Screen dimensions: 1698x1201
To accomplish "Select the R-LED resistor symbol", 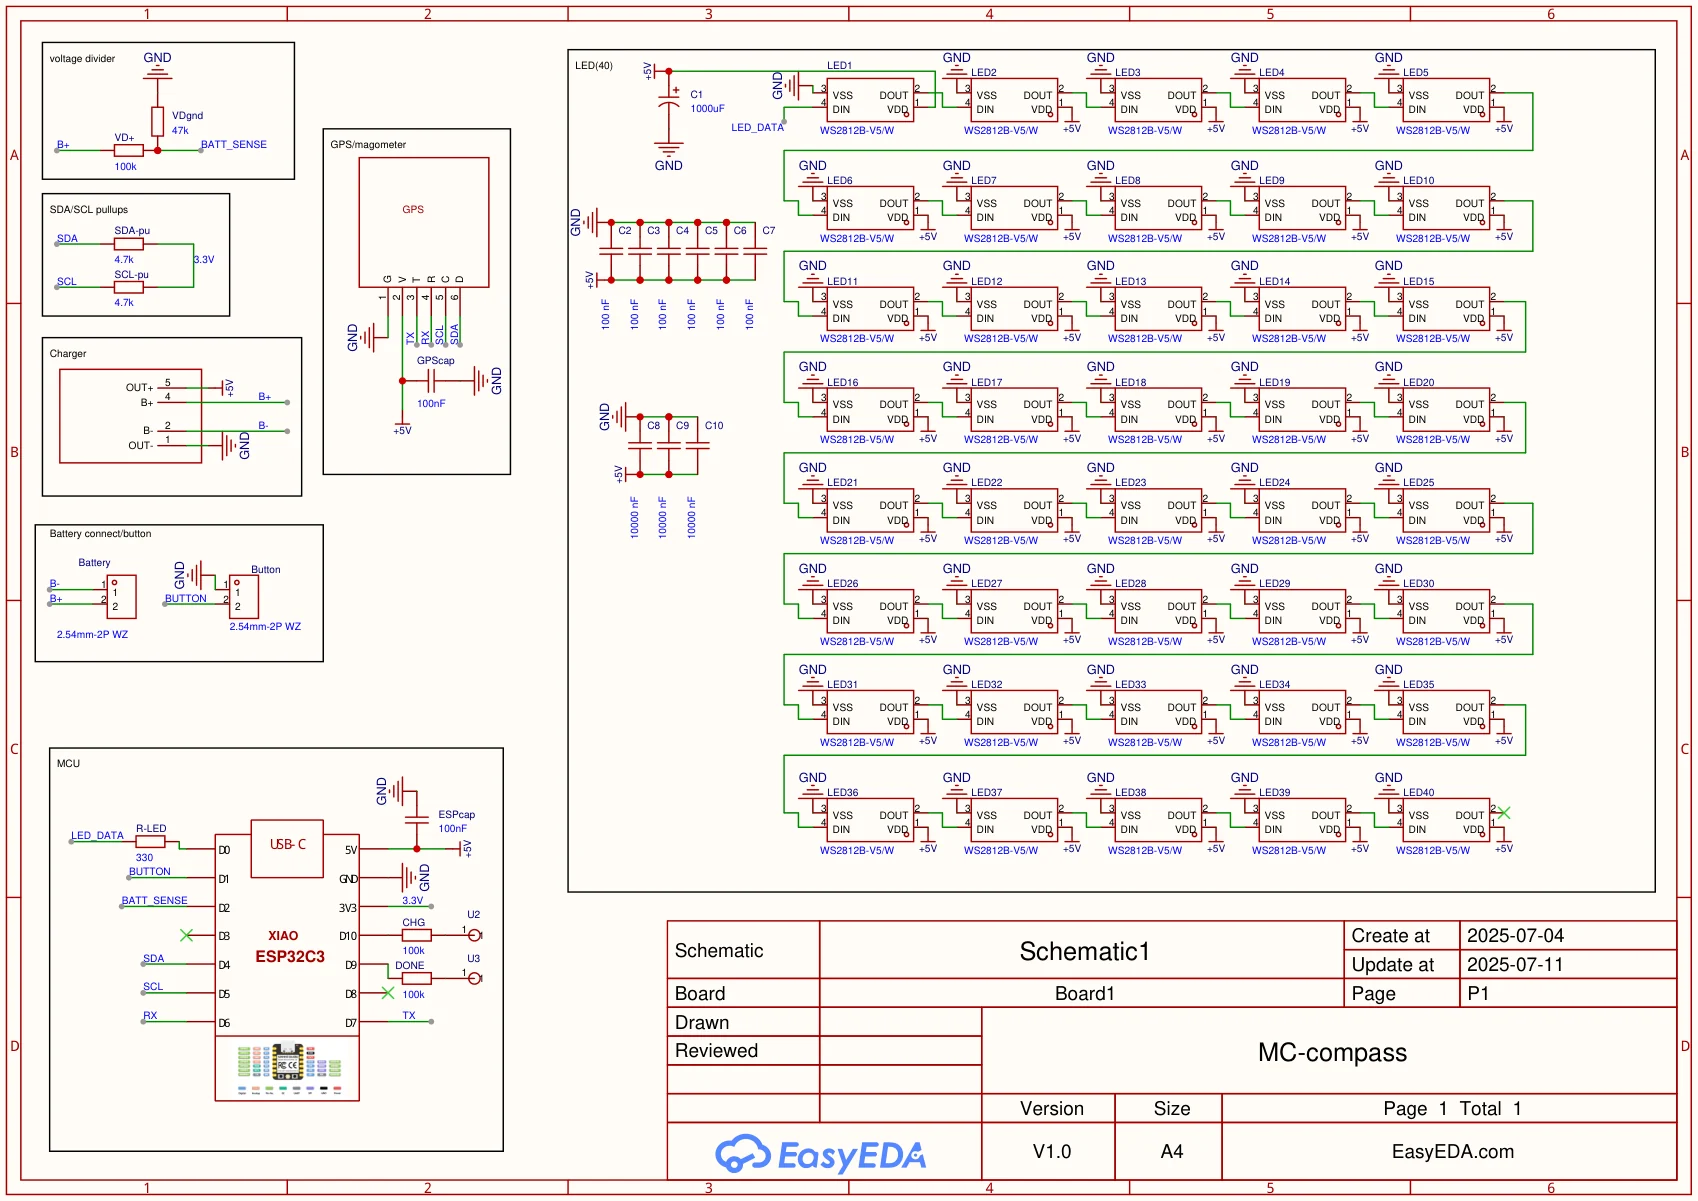I will pos(151,841).
